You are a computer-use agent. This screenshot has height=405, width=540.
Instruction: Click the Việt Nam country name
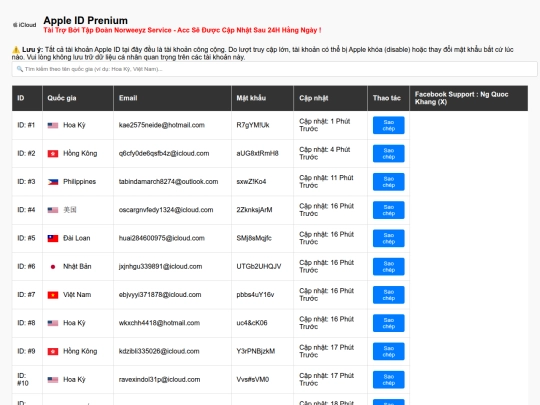(77, 294)
